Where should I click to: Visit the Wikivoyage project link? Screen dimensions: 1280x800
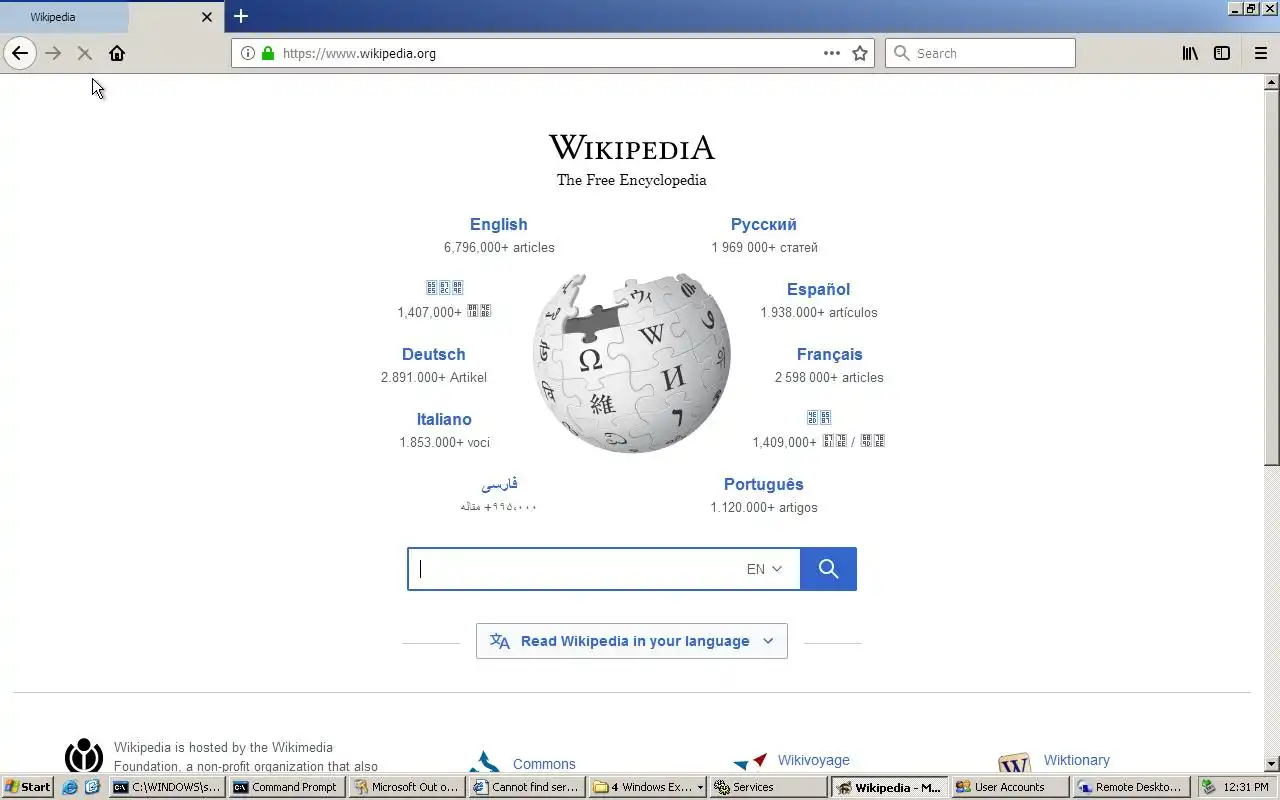[814, 760]
